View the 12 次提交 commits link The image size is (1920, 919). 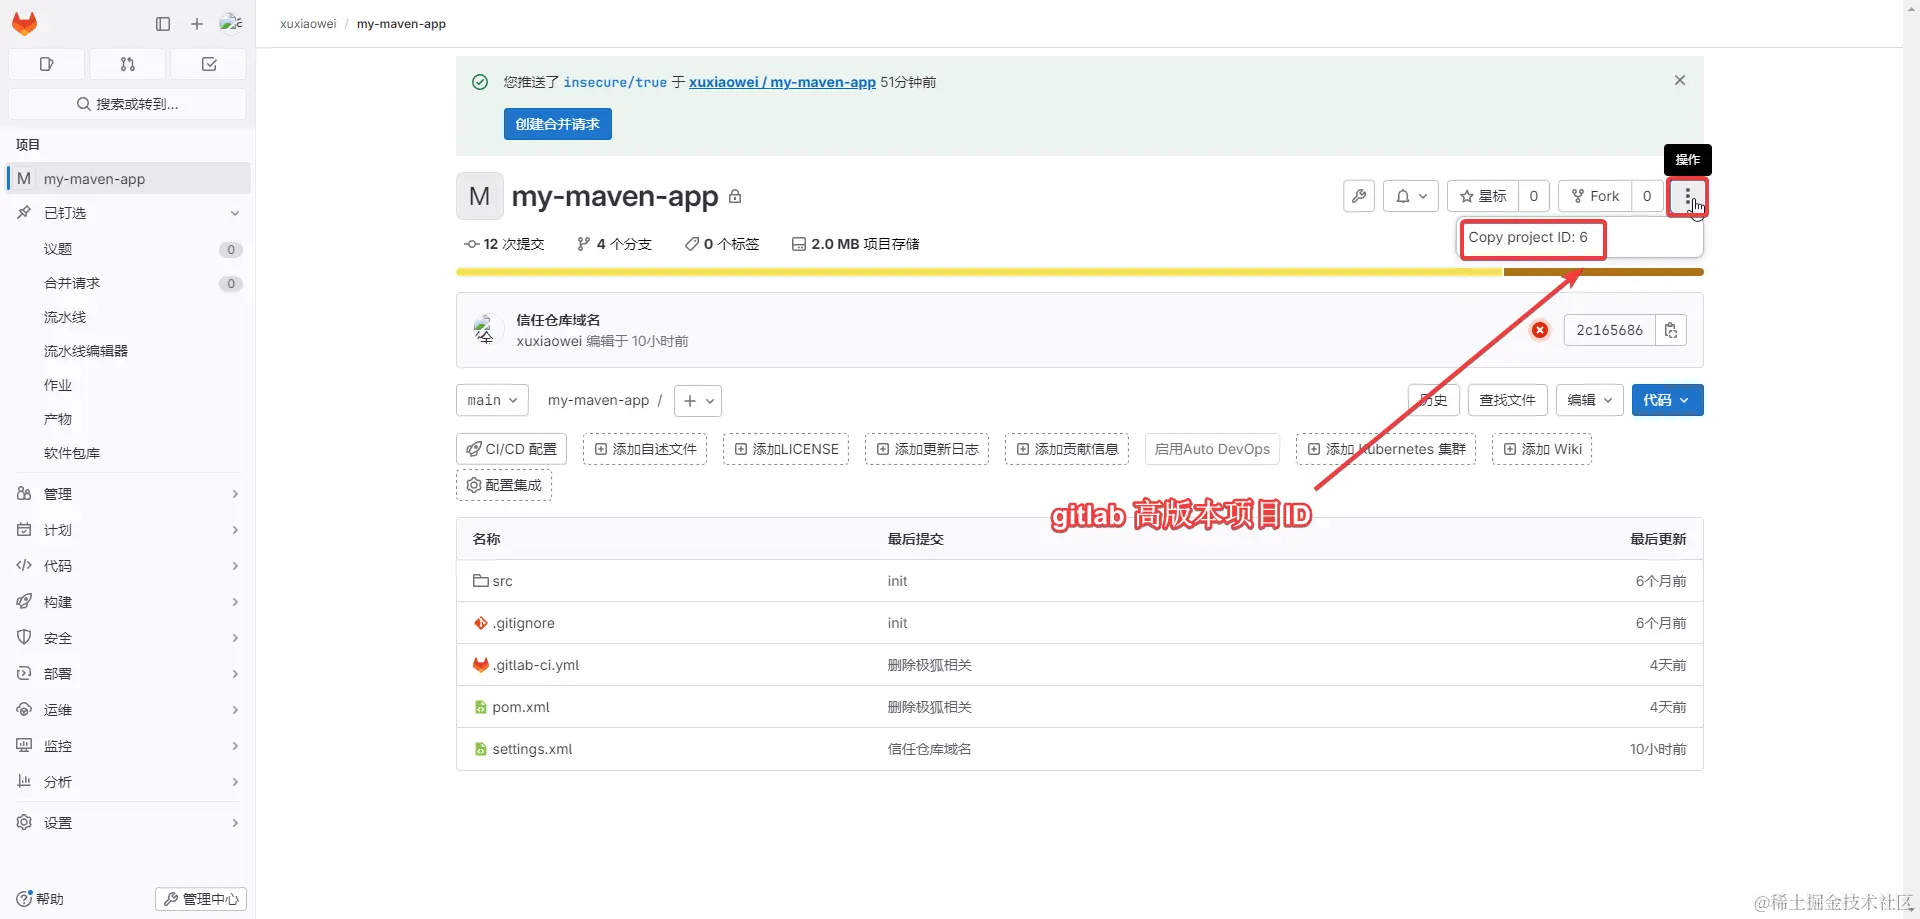point(504,244)
